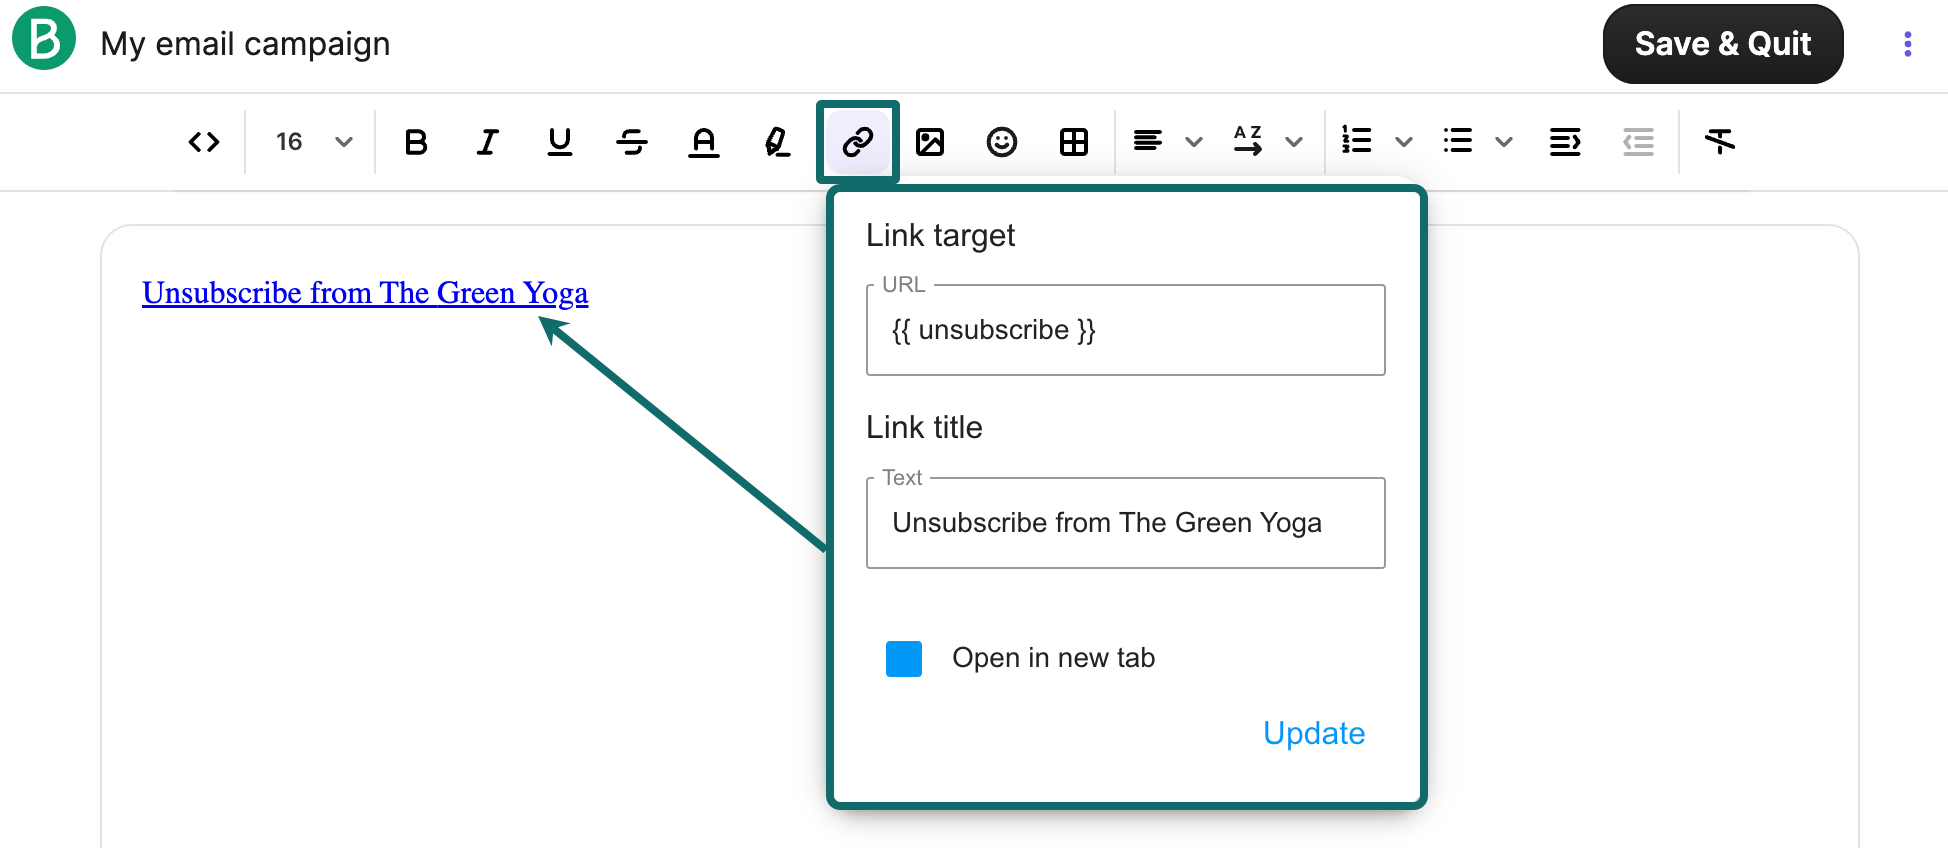Click the URL input field
Viewport: 1948px width, 848px height.
coord(1125,331)
